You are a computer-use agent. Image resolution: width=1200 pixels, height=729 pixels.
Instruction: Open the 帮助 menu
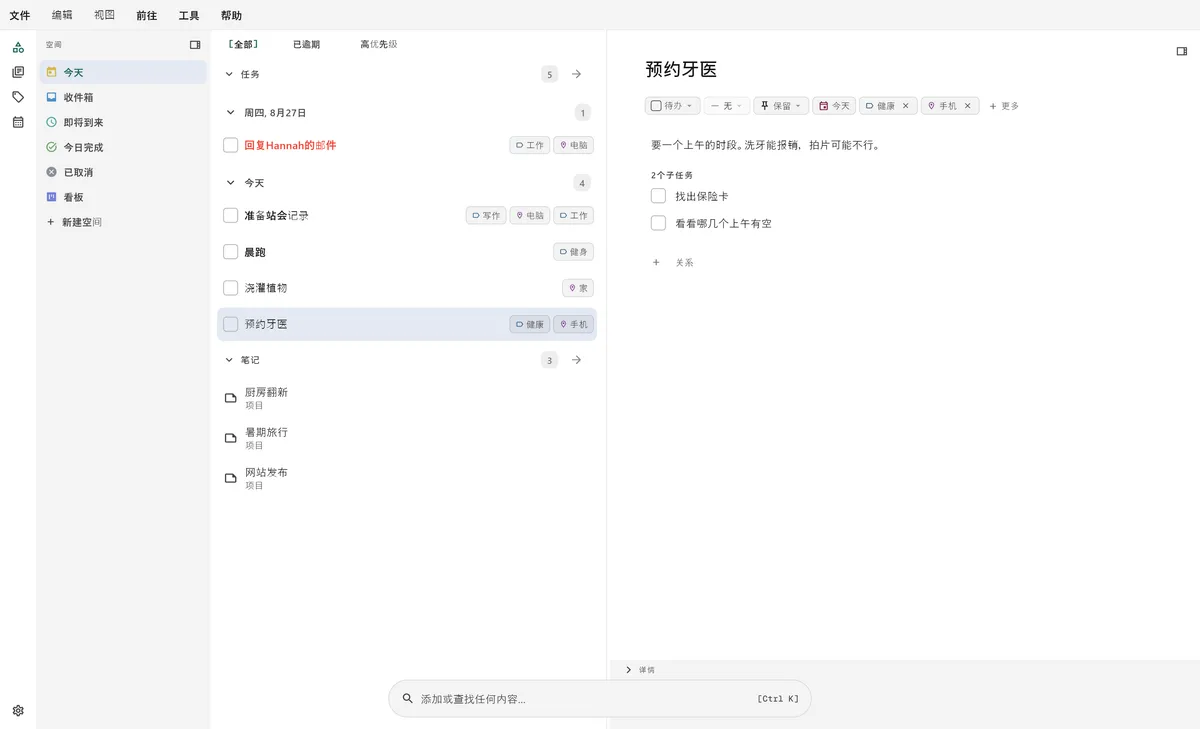pyautogui.click(x=231, y=16)
